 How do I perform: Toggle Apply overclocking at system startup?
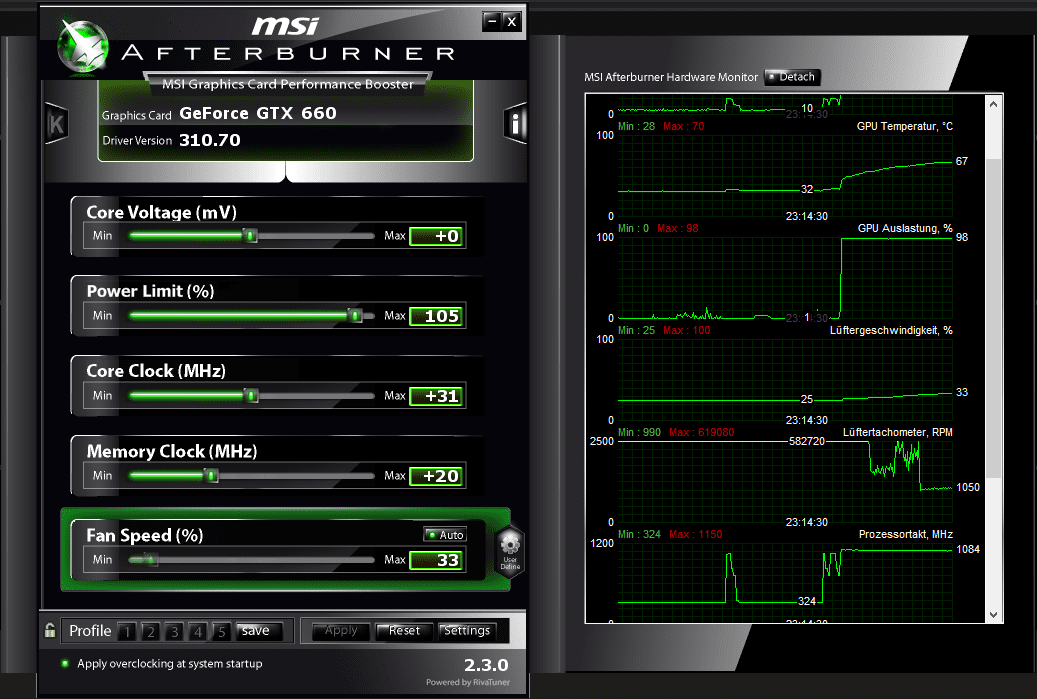162,663
